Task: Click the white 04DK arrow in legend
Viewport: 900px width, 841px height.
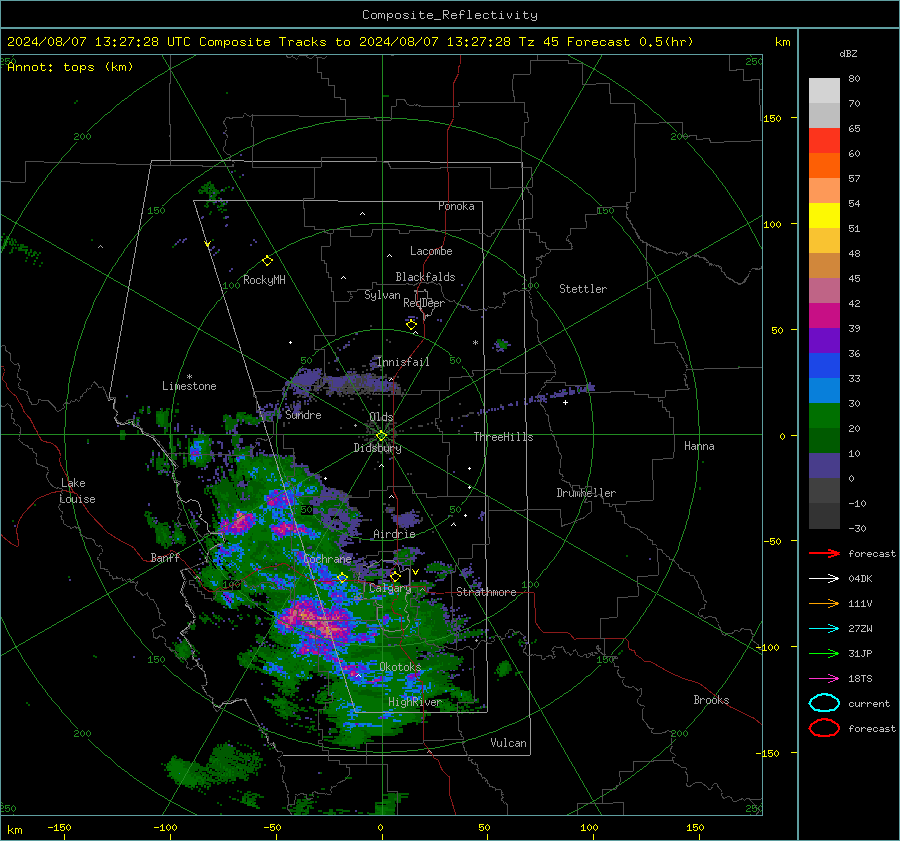Action: pos(824,578)
